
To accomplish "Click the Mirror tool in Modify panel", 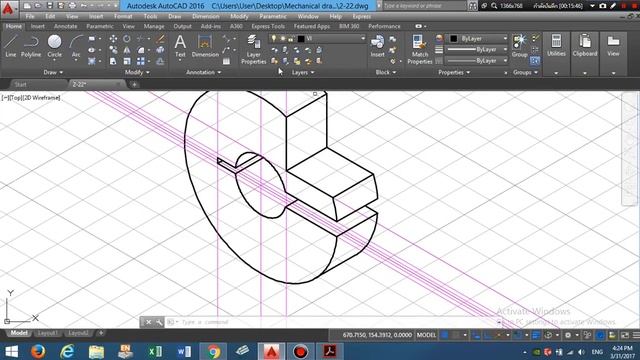I will (x=127, y=50).
